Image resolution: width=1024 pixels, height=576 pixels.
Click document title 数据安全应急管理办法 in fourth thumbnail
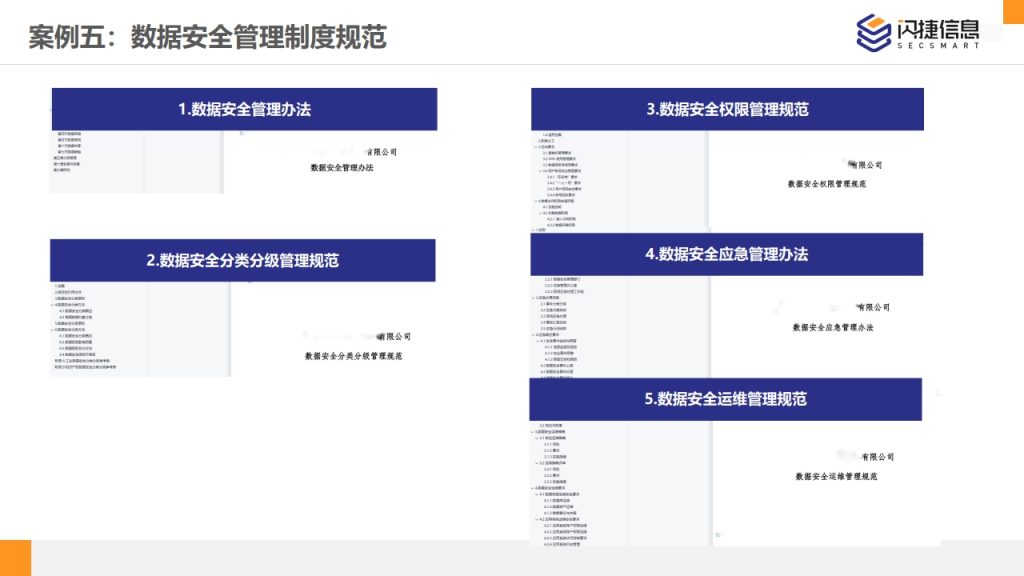click(833, 327)
